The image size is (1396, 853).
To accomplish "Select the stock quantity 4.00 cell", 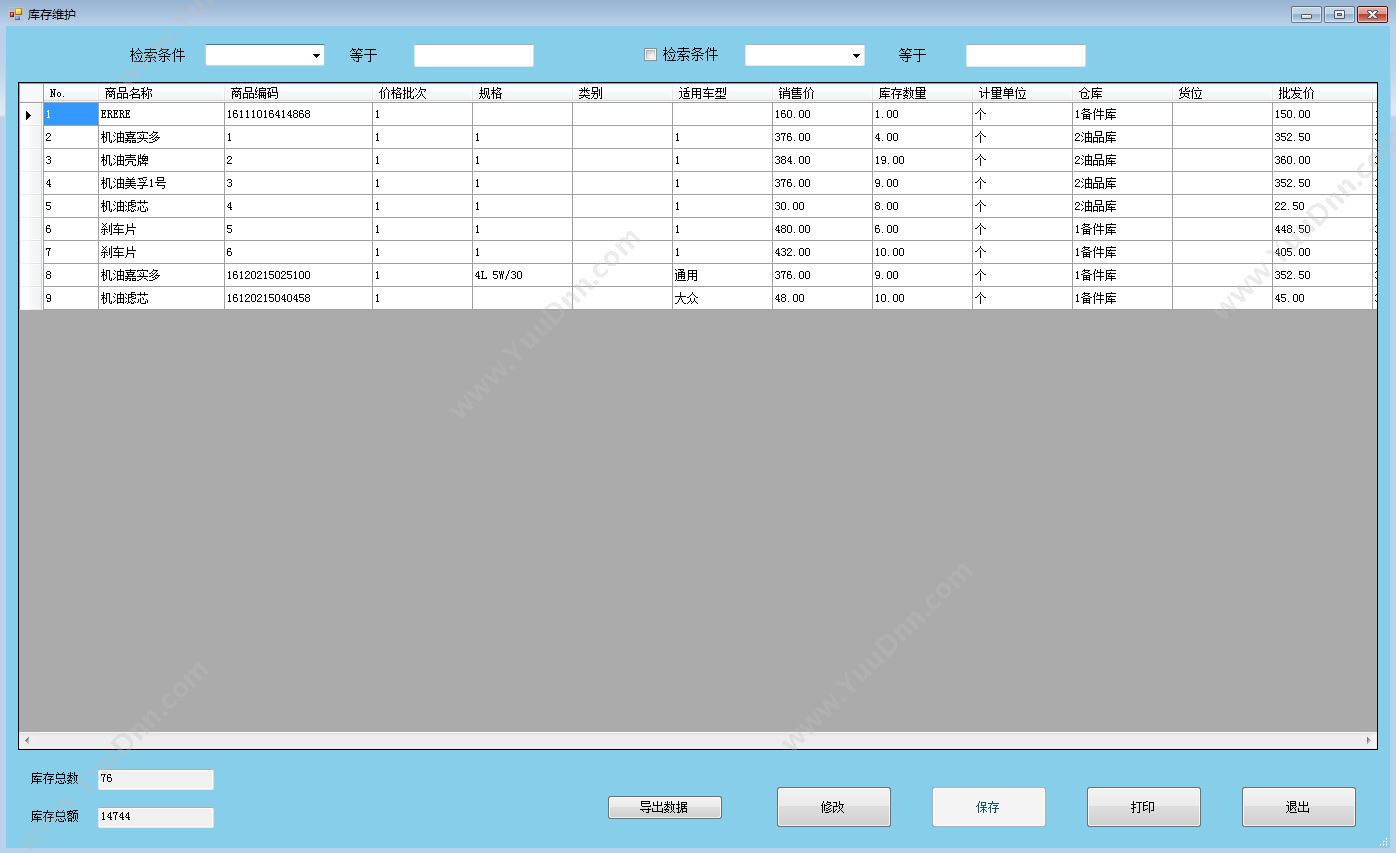I will pos(923,137).
